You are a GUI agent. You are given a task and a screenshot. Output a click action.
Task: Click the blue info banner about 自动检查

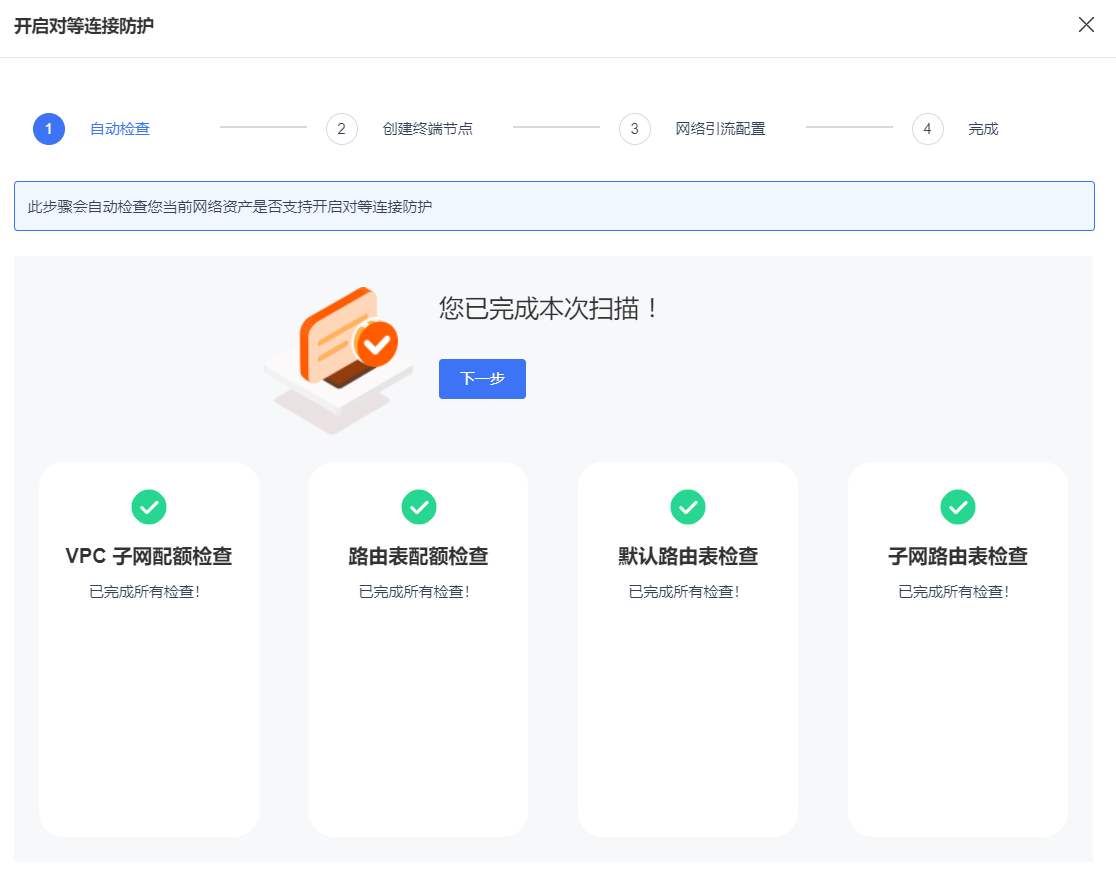tap(554, 206)
